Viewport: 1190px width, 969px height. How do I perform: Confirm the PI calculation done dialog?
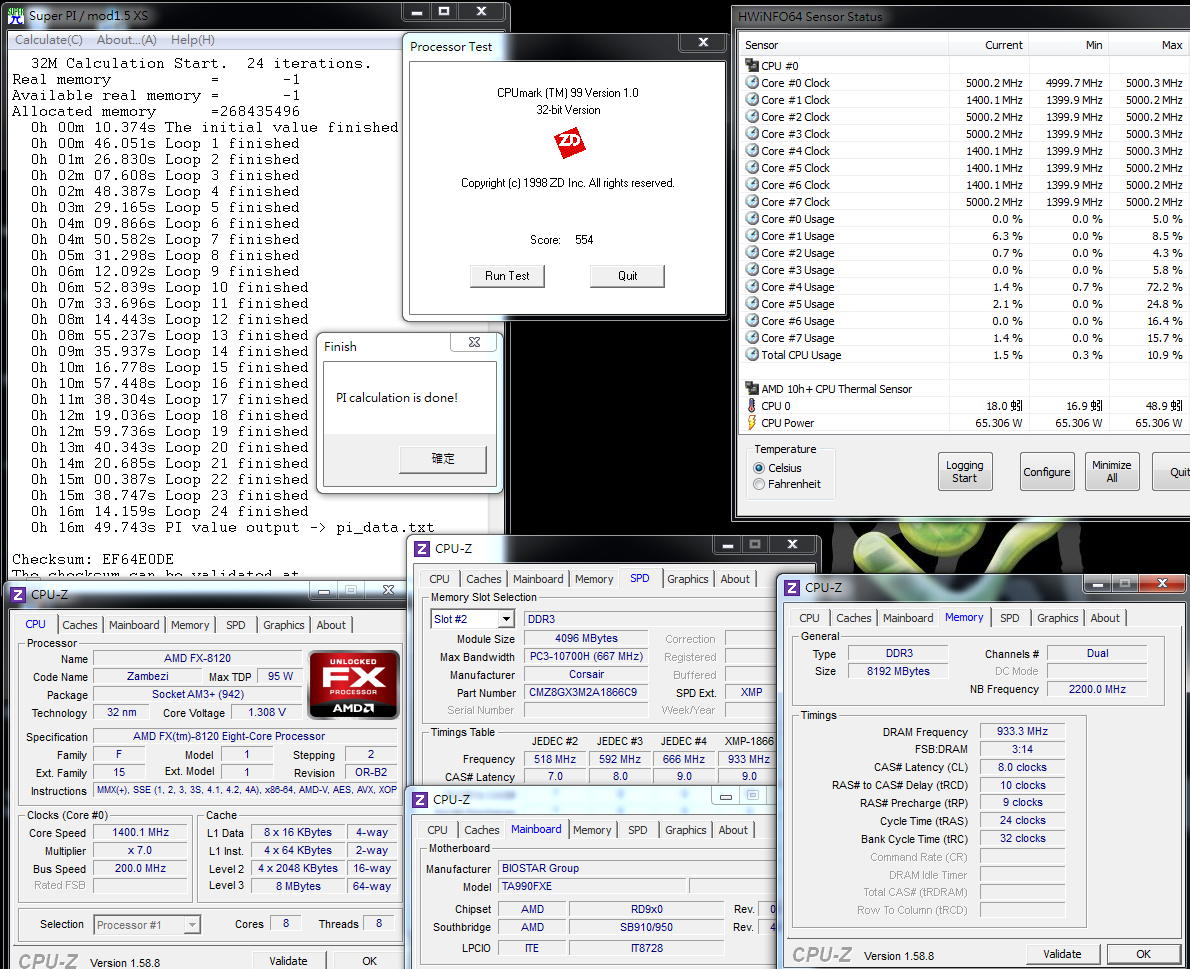click(443, 459)
